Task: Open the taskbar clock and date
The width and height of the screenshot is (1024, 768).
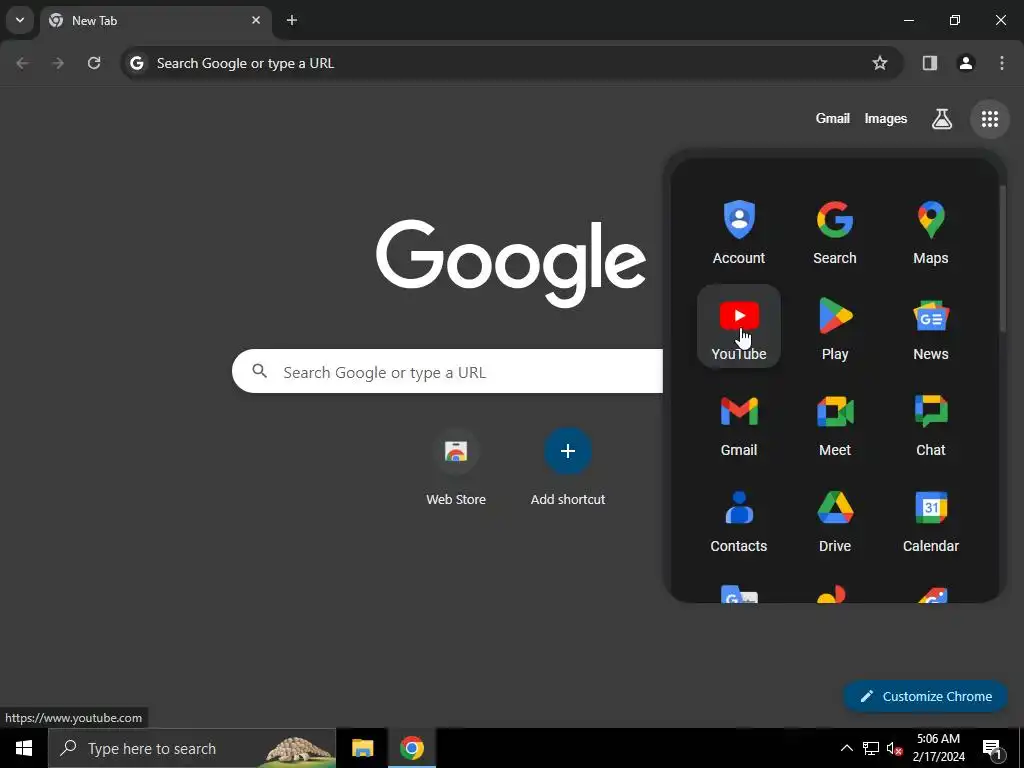Action: (x=938, y=748)
